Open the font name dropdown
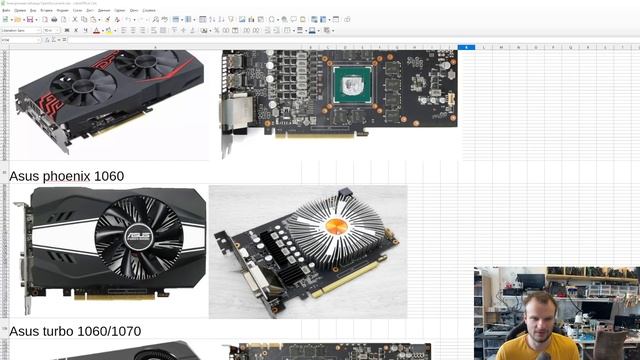 click(x=38, y=30)
